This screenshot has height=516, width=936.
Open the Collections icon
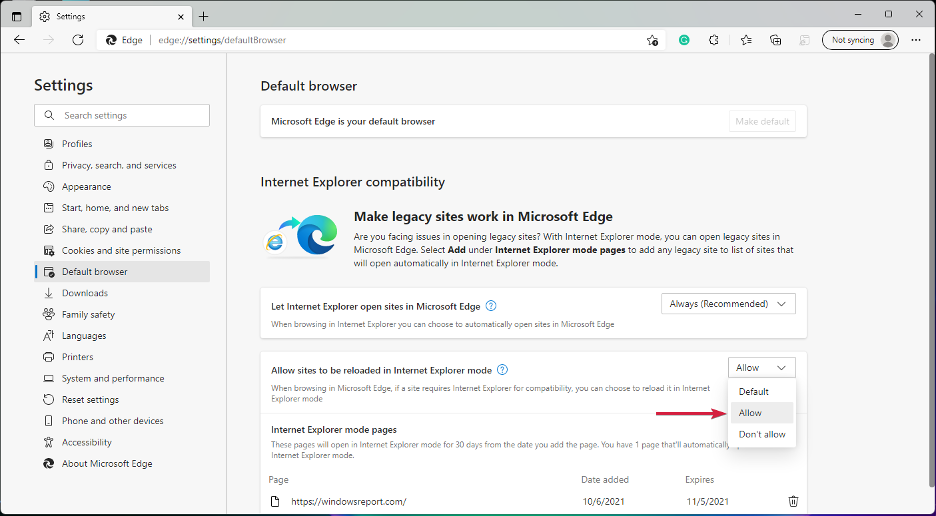[775, 40]
